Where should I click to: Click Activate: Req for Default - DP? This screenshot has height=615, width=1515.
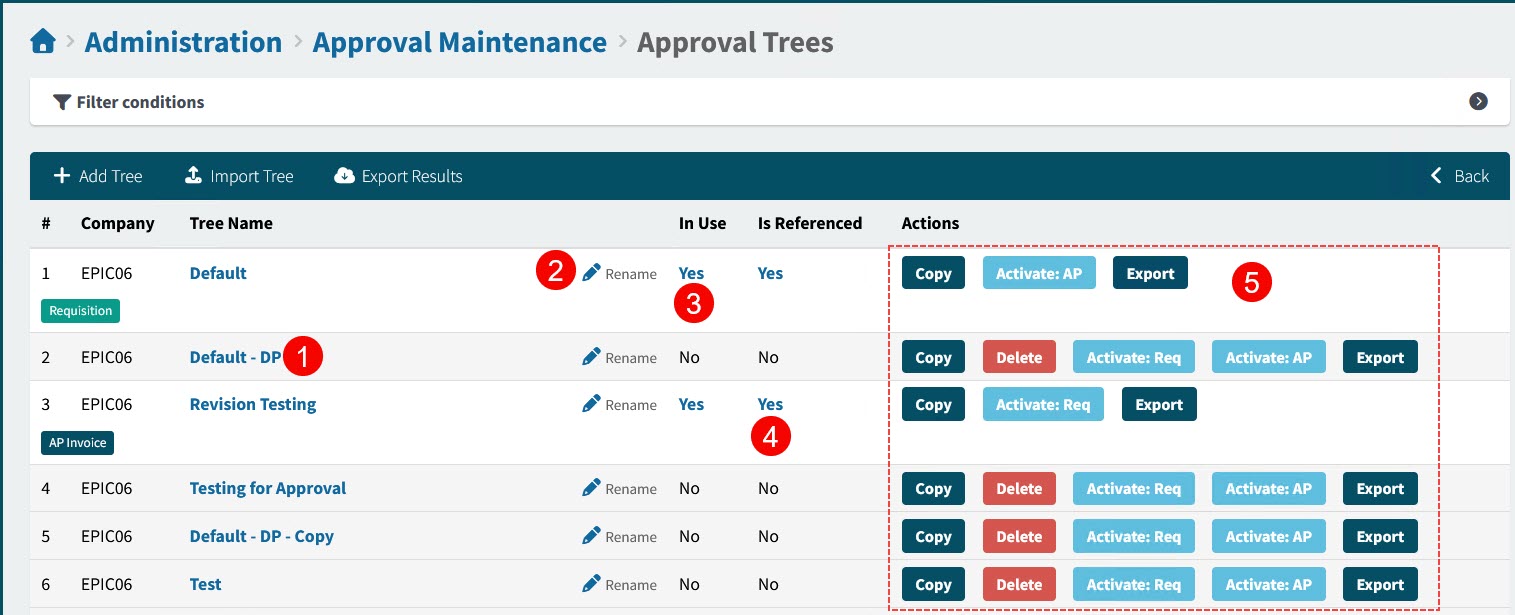pos(1134,357)
